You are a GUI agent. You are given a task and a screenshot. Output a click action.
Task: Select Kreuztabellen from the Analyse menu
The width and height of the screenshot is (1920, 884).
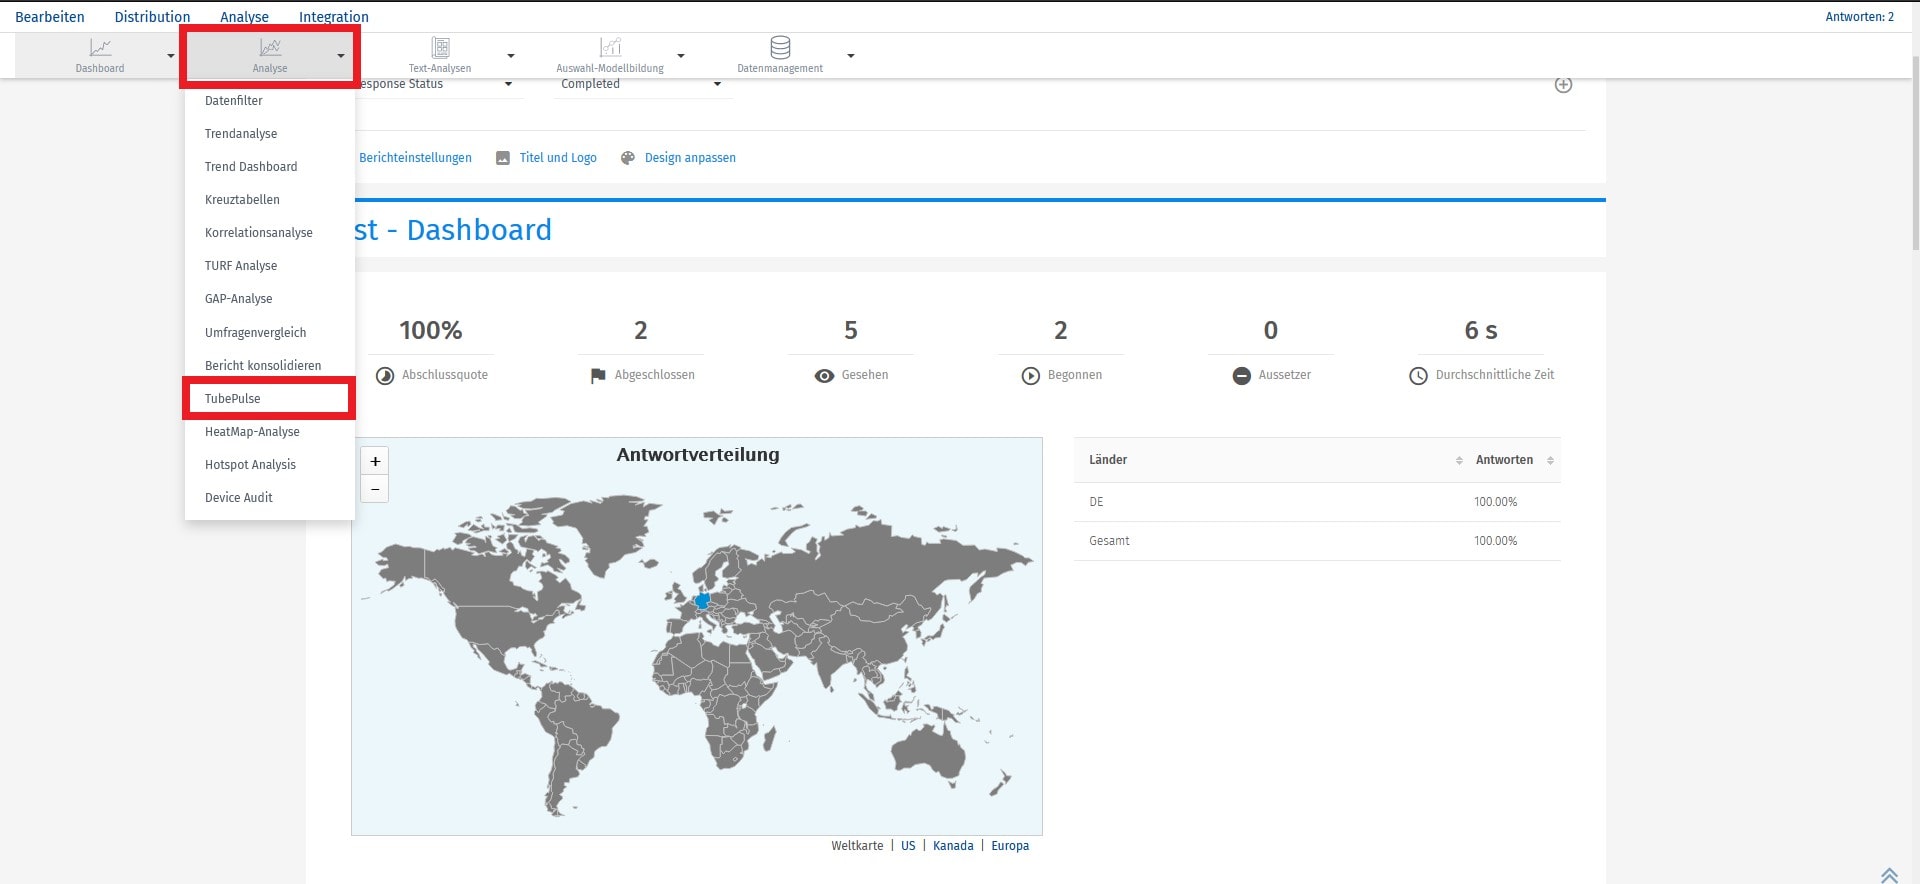[x=242, y=199]
